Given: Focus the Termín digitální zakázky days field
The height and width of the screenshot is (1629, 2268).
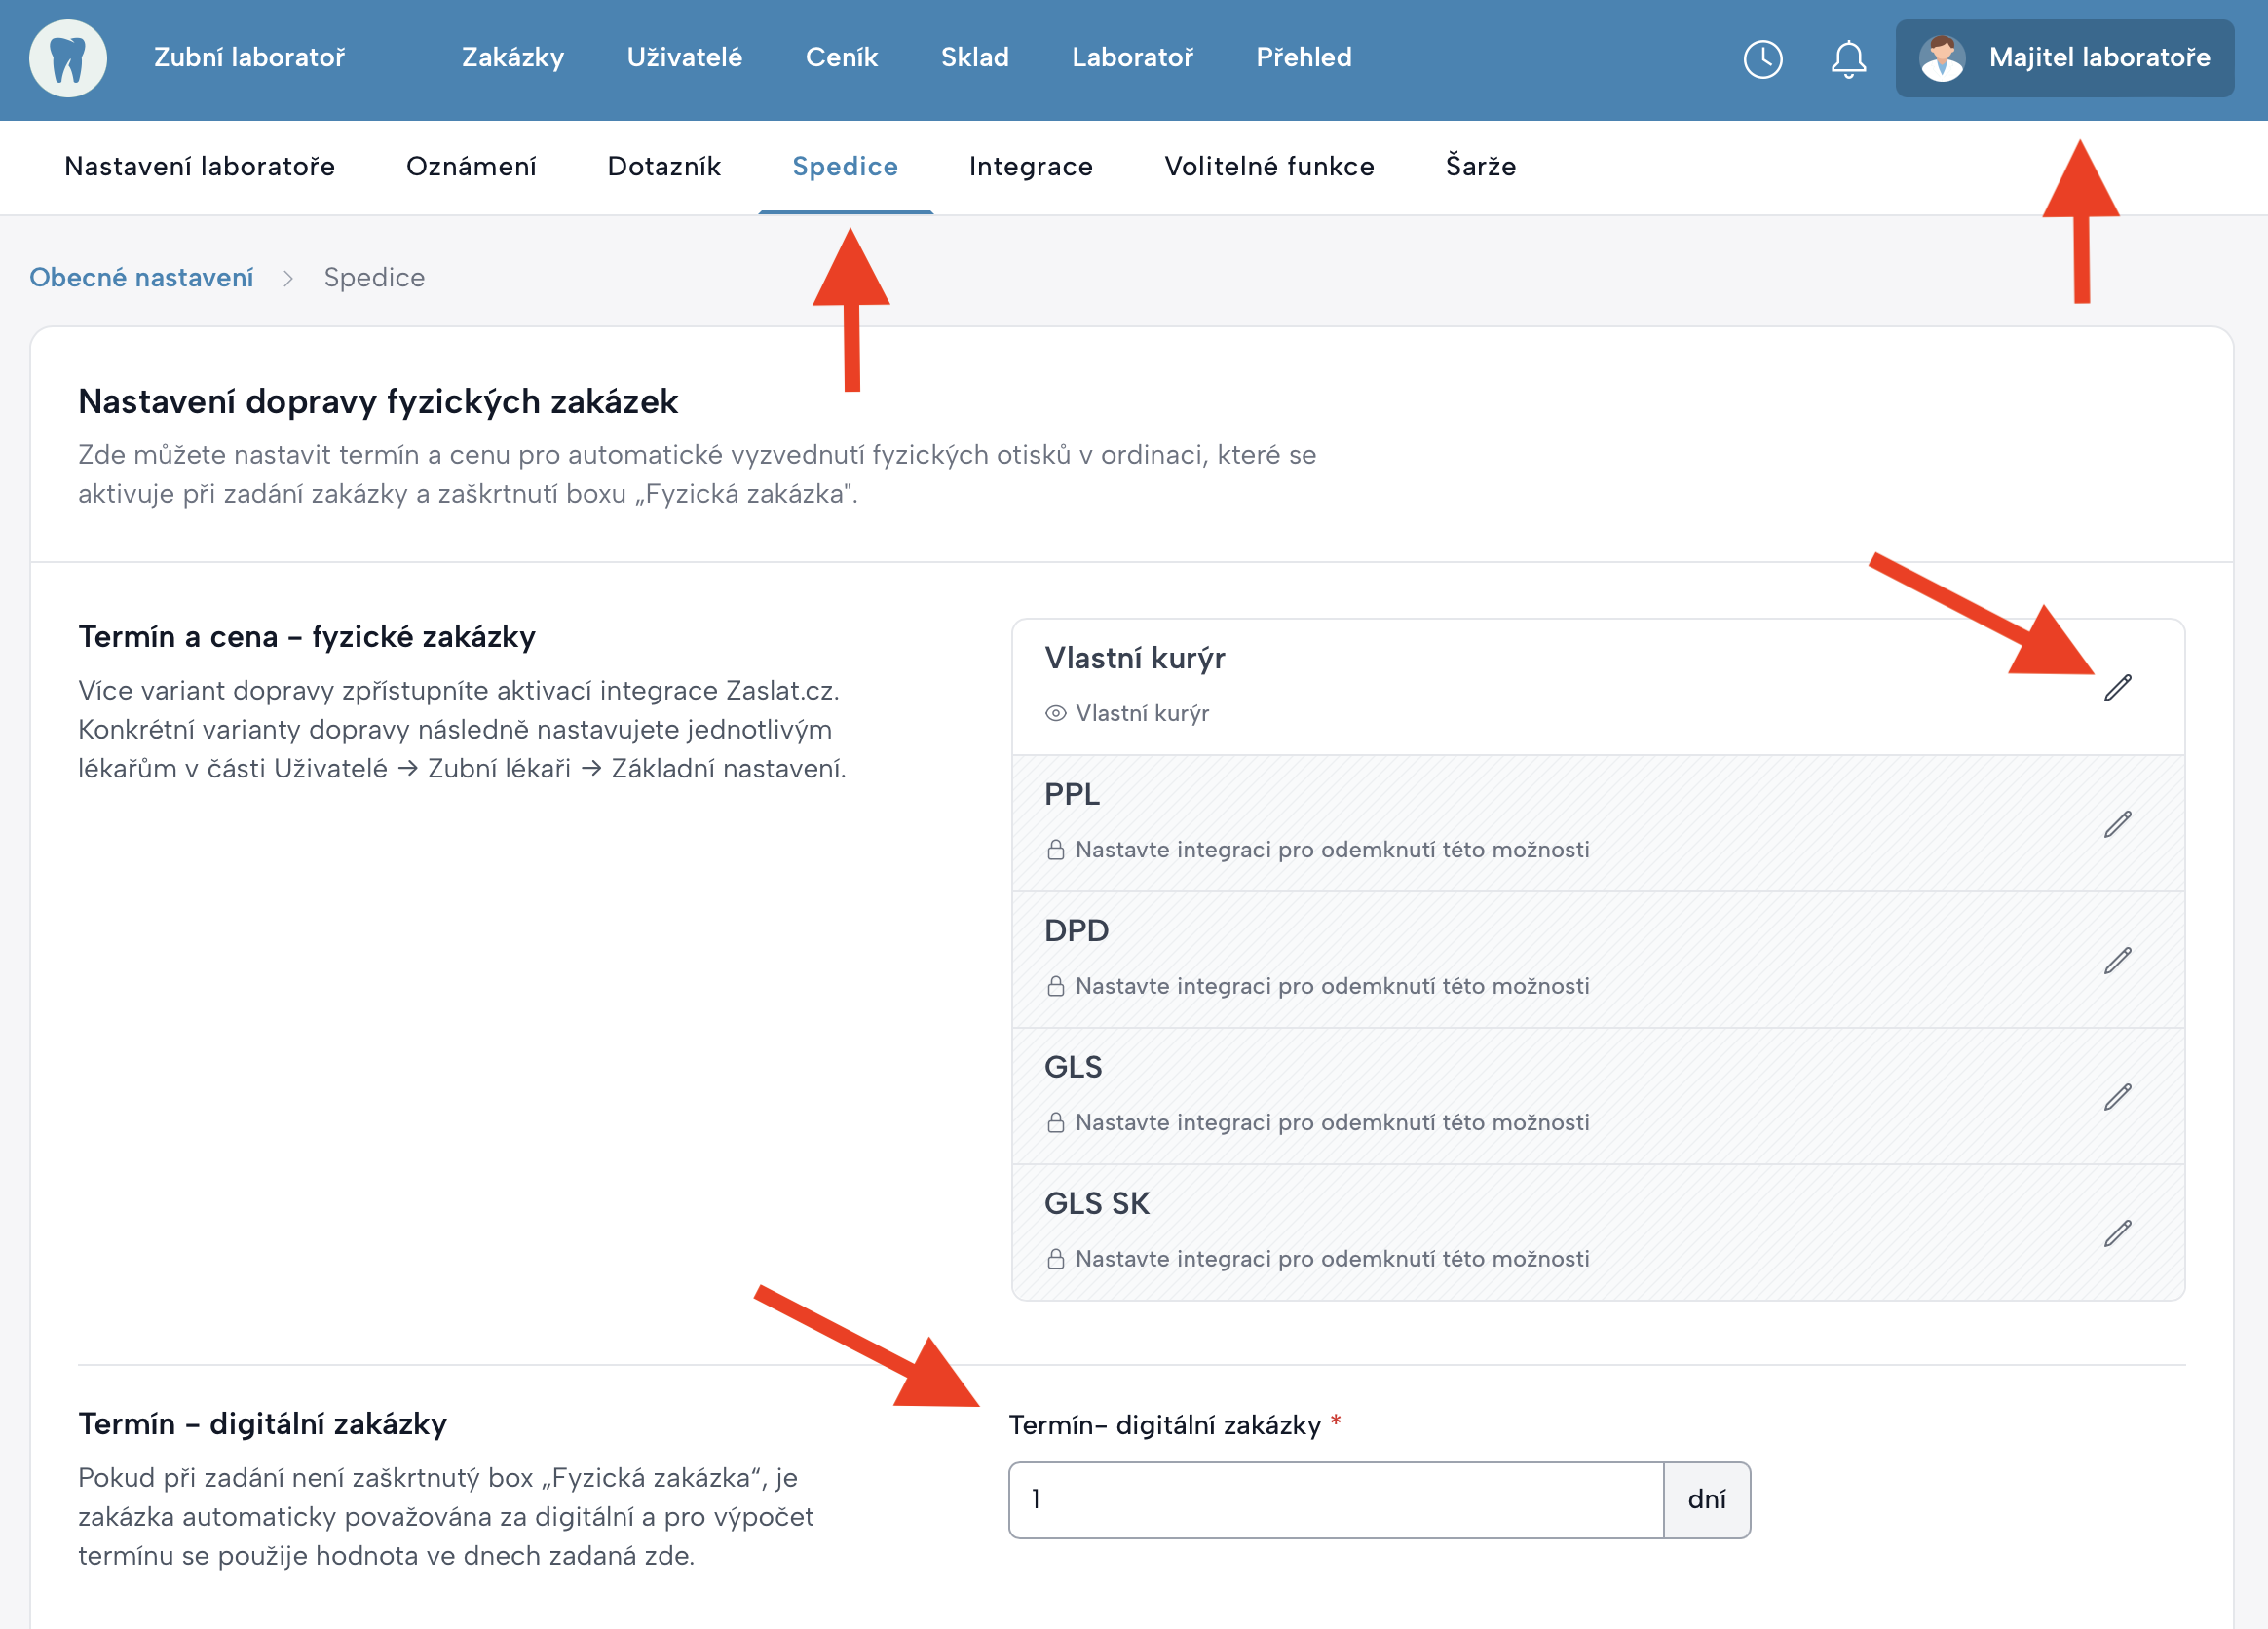Looking at the screenshot, I should click(x=1335, y=1499).
